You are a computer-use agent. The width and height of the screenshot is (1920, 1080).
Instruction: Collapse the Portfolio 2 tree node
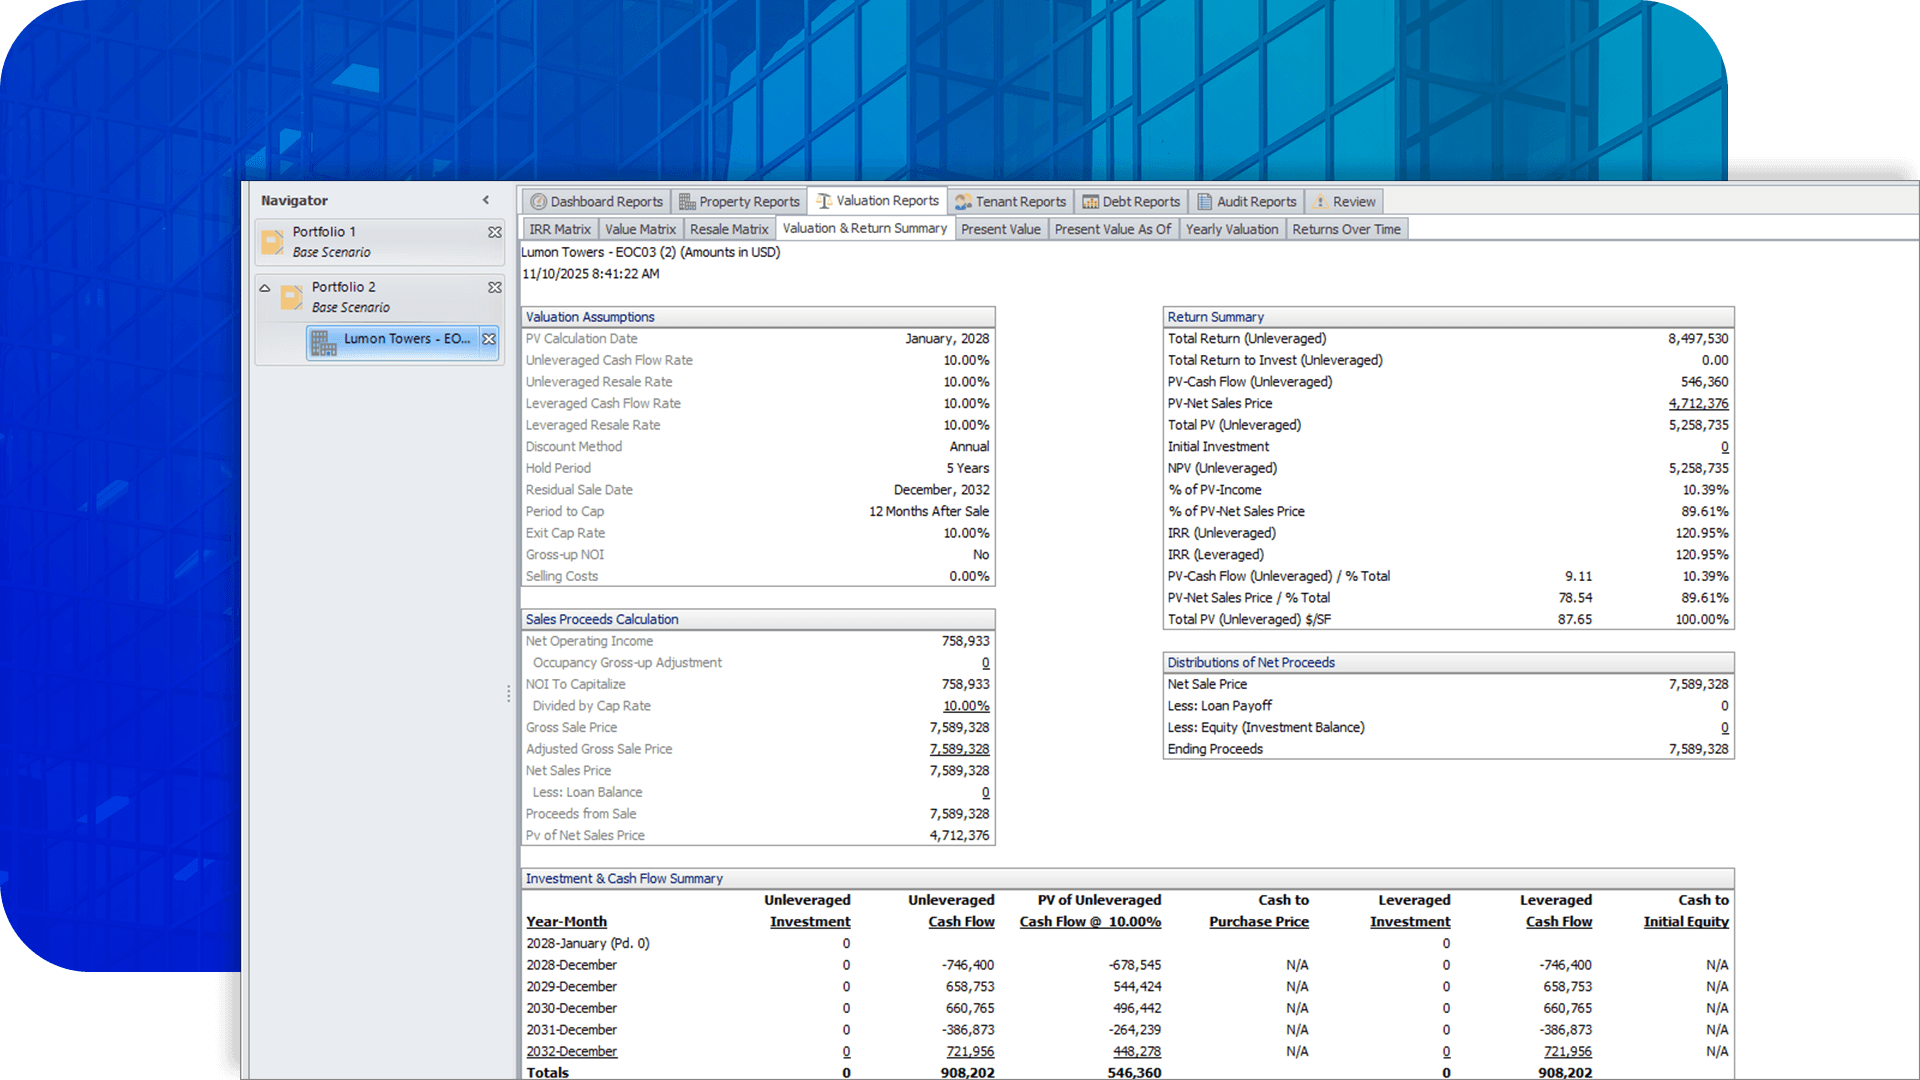point(265,288)
